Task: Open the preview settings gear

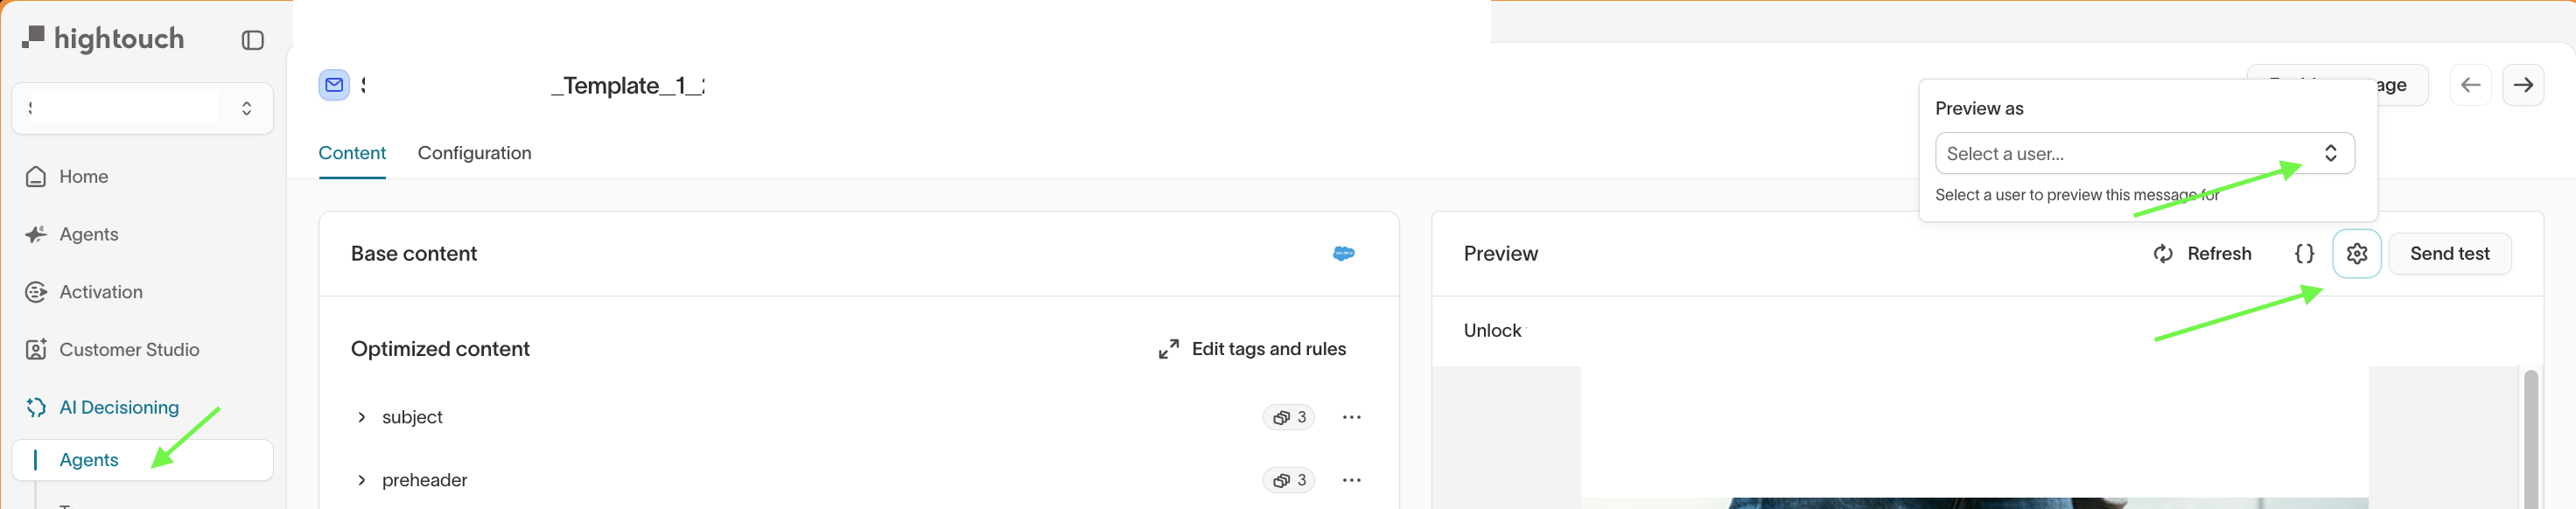Action: click(x=2357, y=253)
